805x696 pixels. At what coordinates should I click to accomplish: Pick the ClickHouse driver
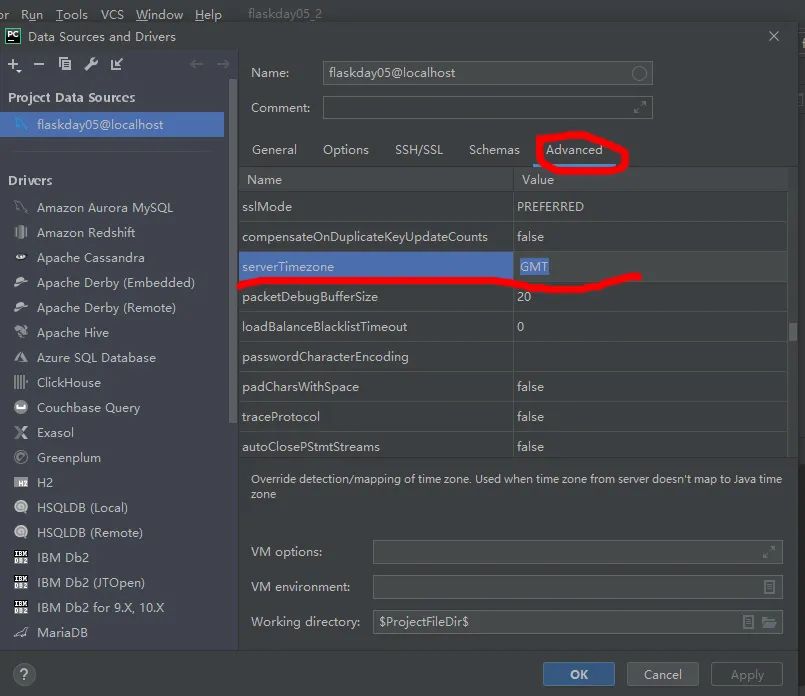[x=68, y=383]
